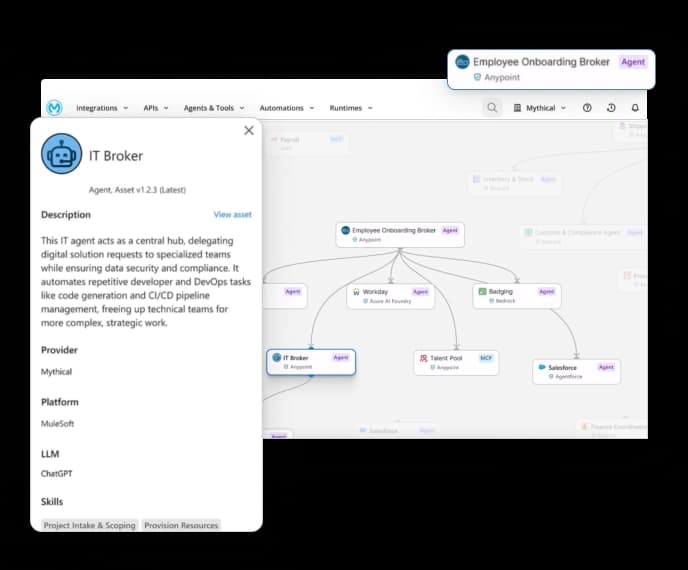This screenshot has height=570, width=688.
Task: Click the Agent badge on Badging node
Action: click(547, 291)
